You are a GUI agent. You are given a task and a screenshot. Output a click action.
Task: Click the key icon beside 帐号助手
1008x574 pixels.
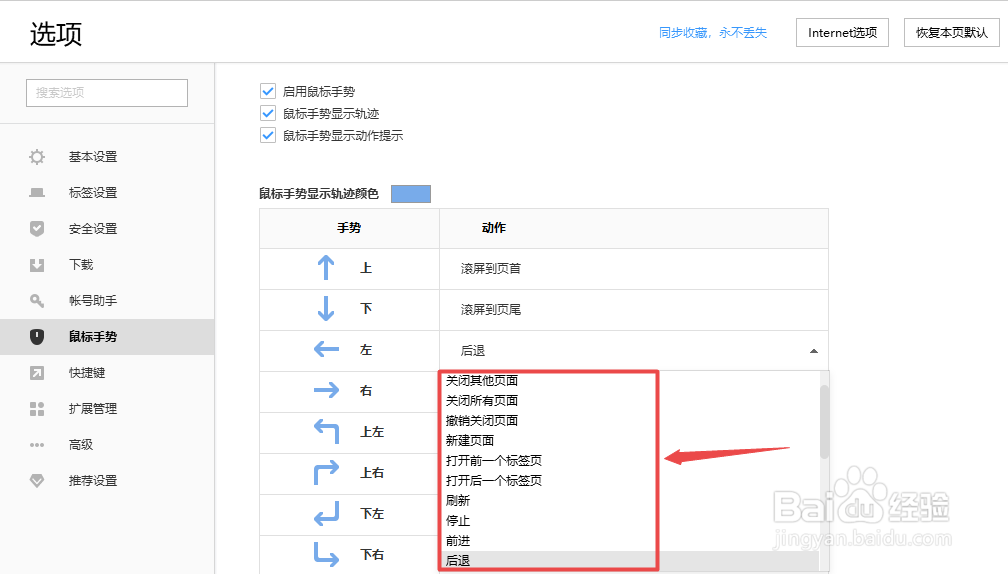pos(37,301)
